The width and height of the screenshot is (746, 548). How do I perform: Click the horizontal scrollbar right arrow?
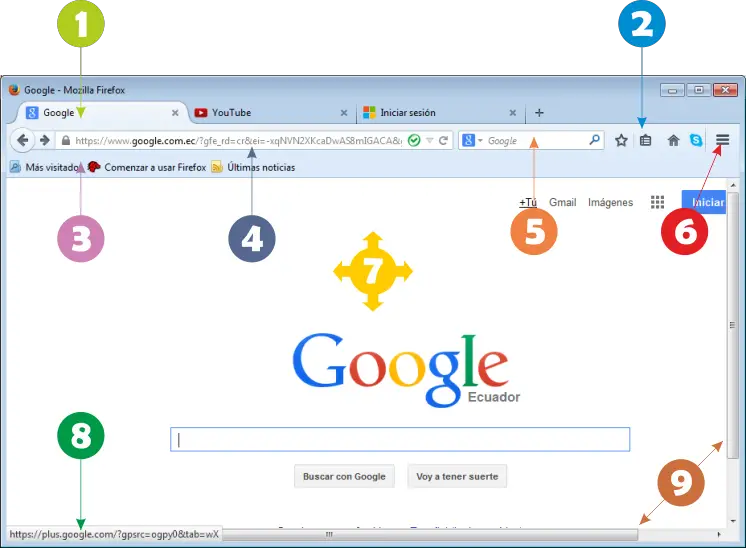click(718, 535)
